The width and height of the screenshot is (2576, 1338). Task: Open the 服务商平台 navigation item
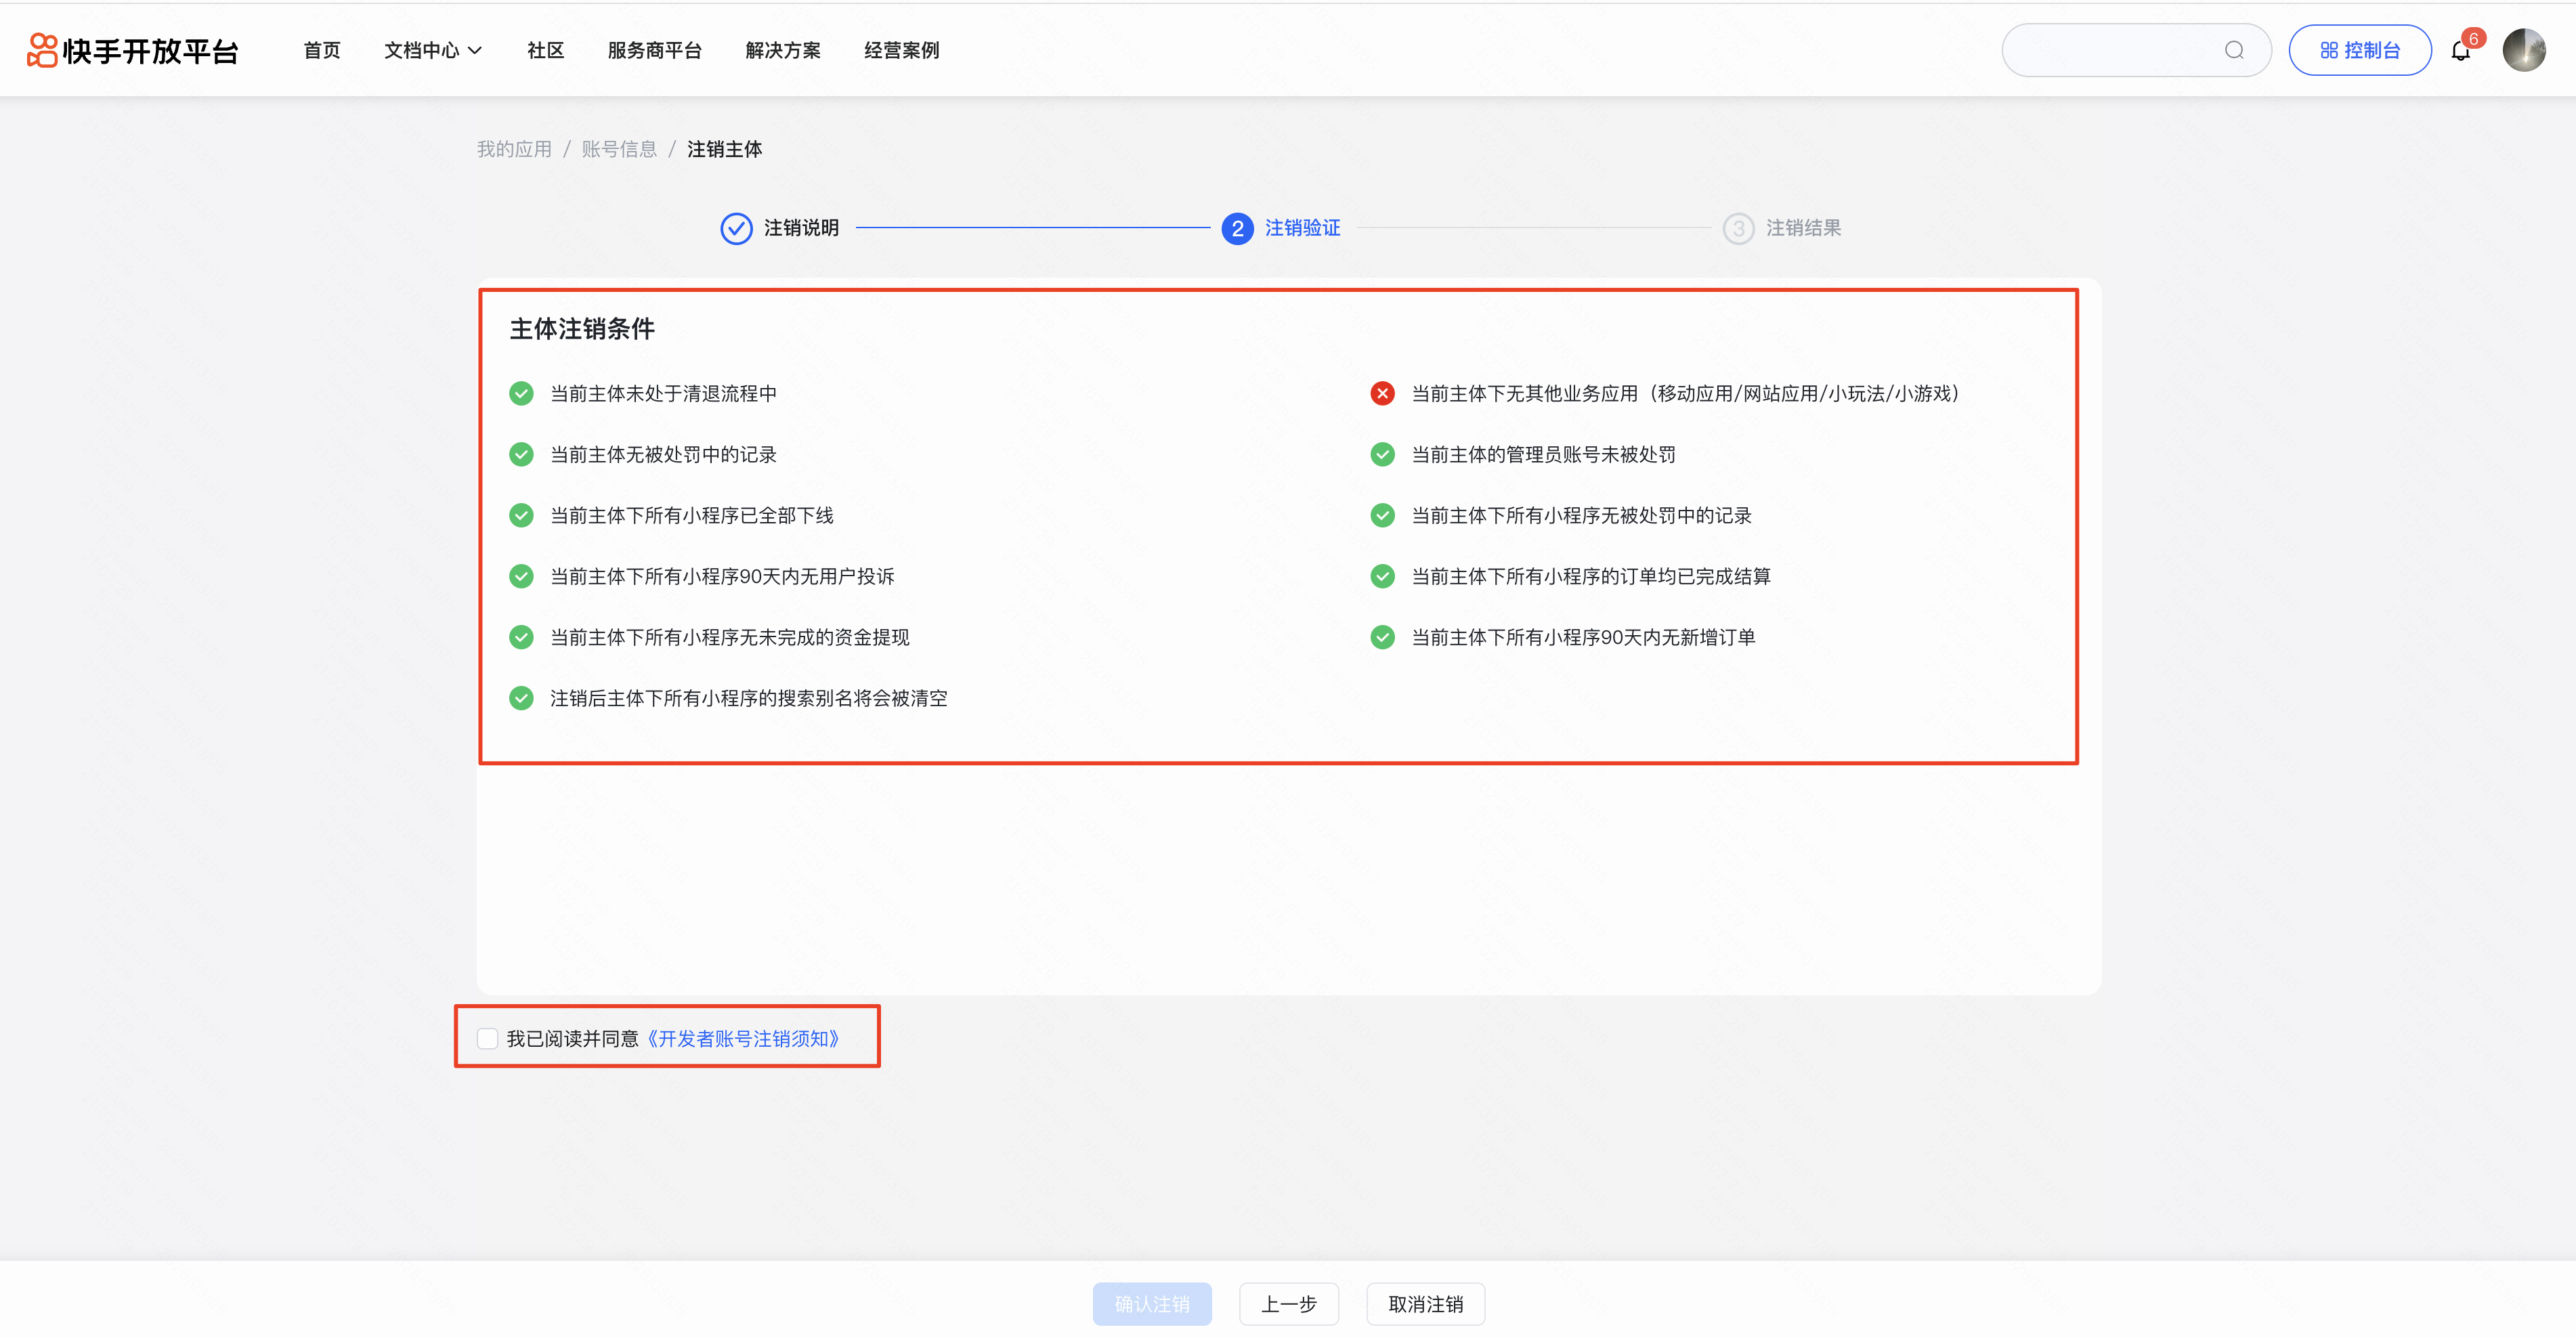[x=654, y=50]
